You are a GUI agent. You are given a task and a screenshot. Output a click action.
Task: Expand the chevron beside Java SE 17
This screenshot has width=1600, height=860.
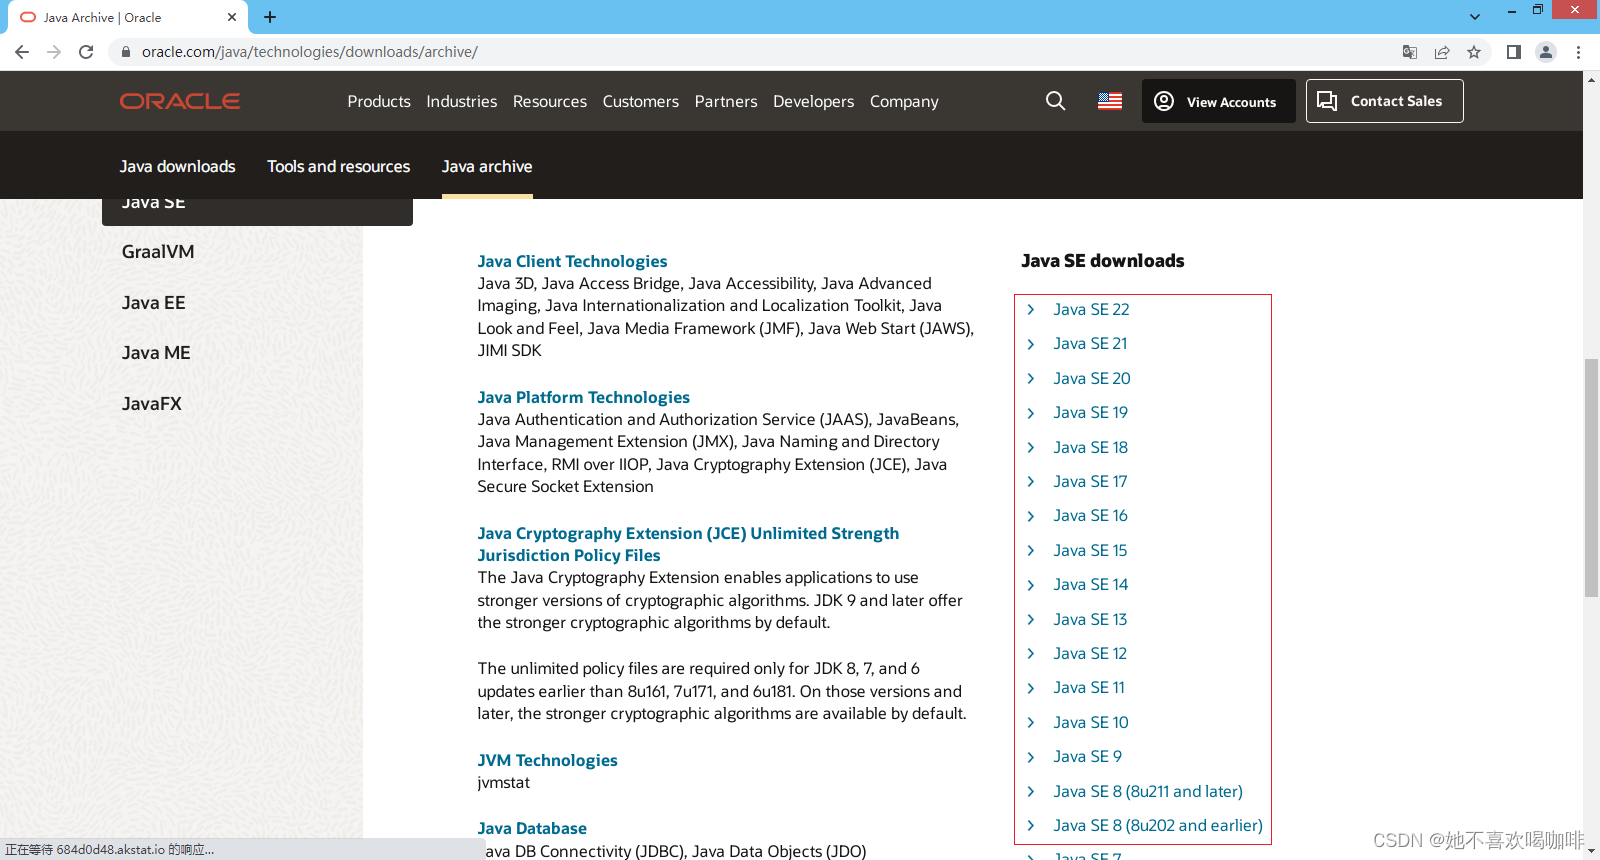pyautogui.click(x=1031, y=482)
